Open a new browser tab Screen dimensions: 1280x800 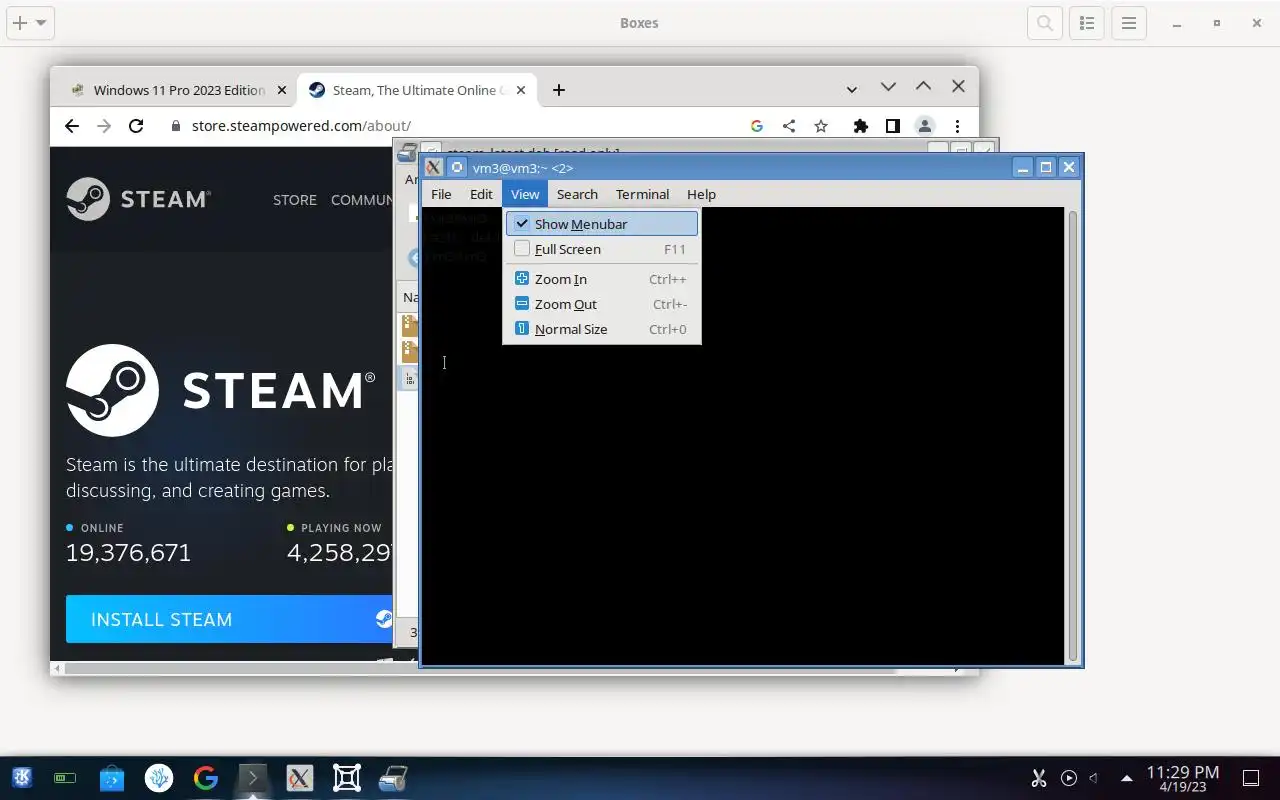click(x=559, y=90)
